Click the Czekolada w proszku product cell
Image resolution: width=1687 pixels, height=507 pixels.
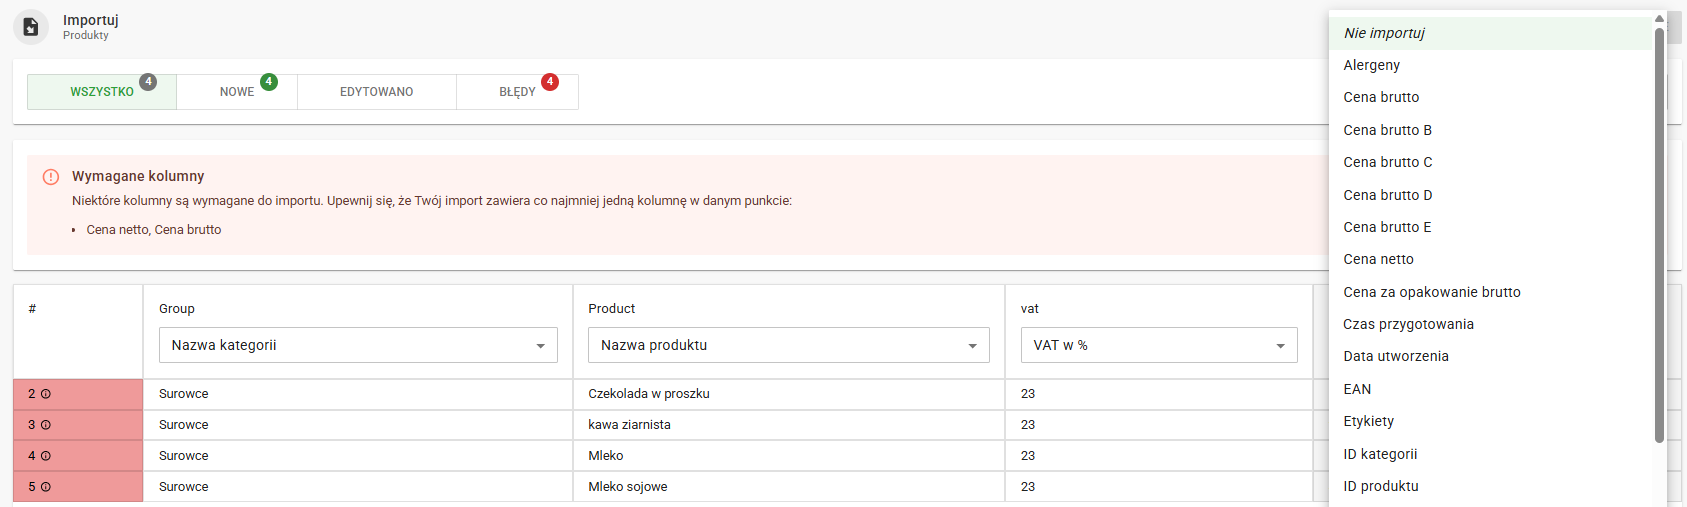coord(648,394)
